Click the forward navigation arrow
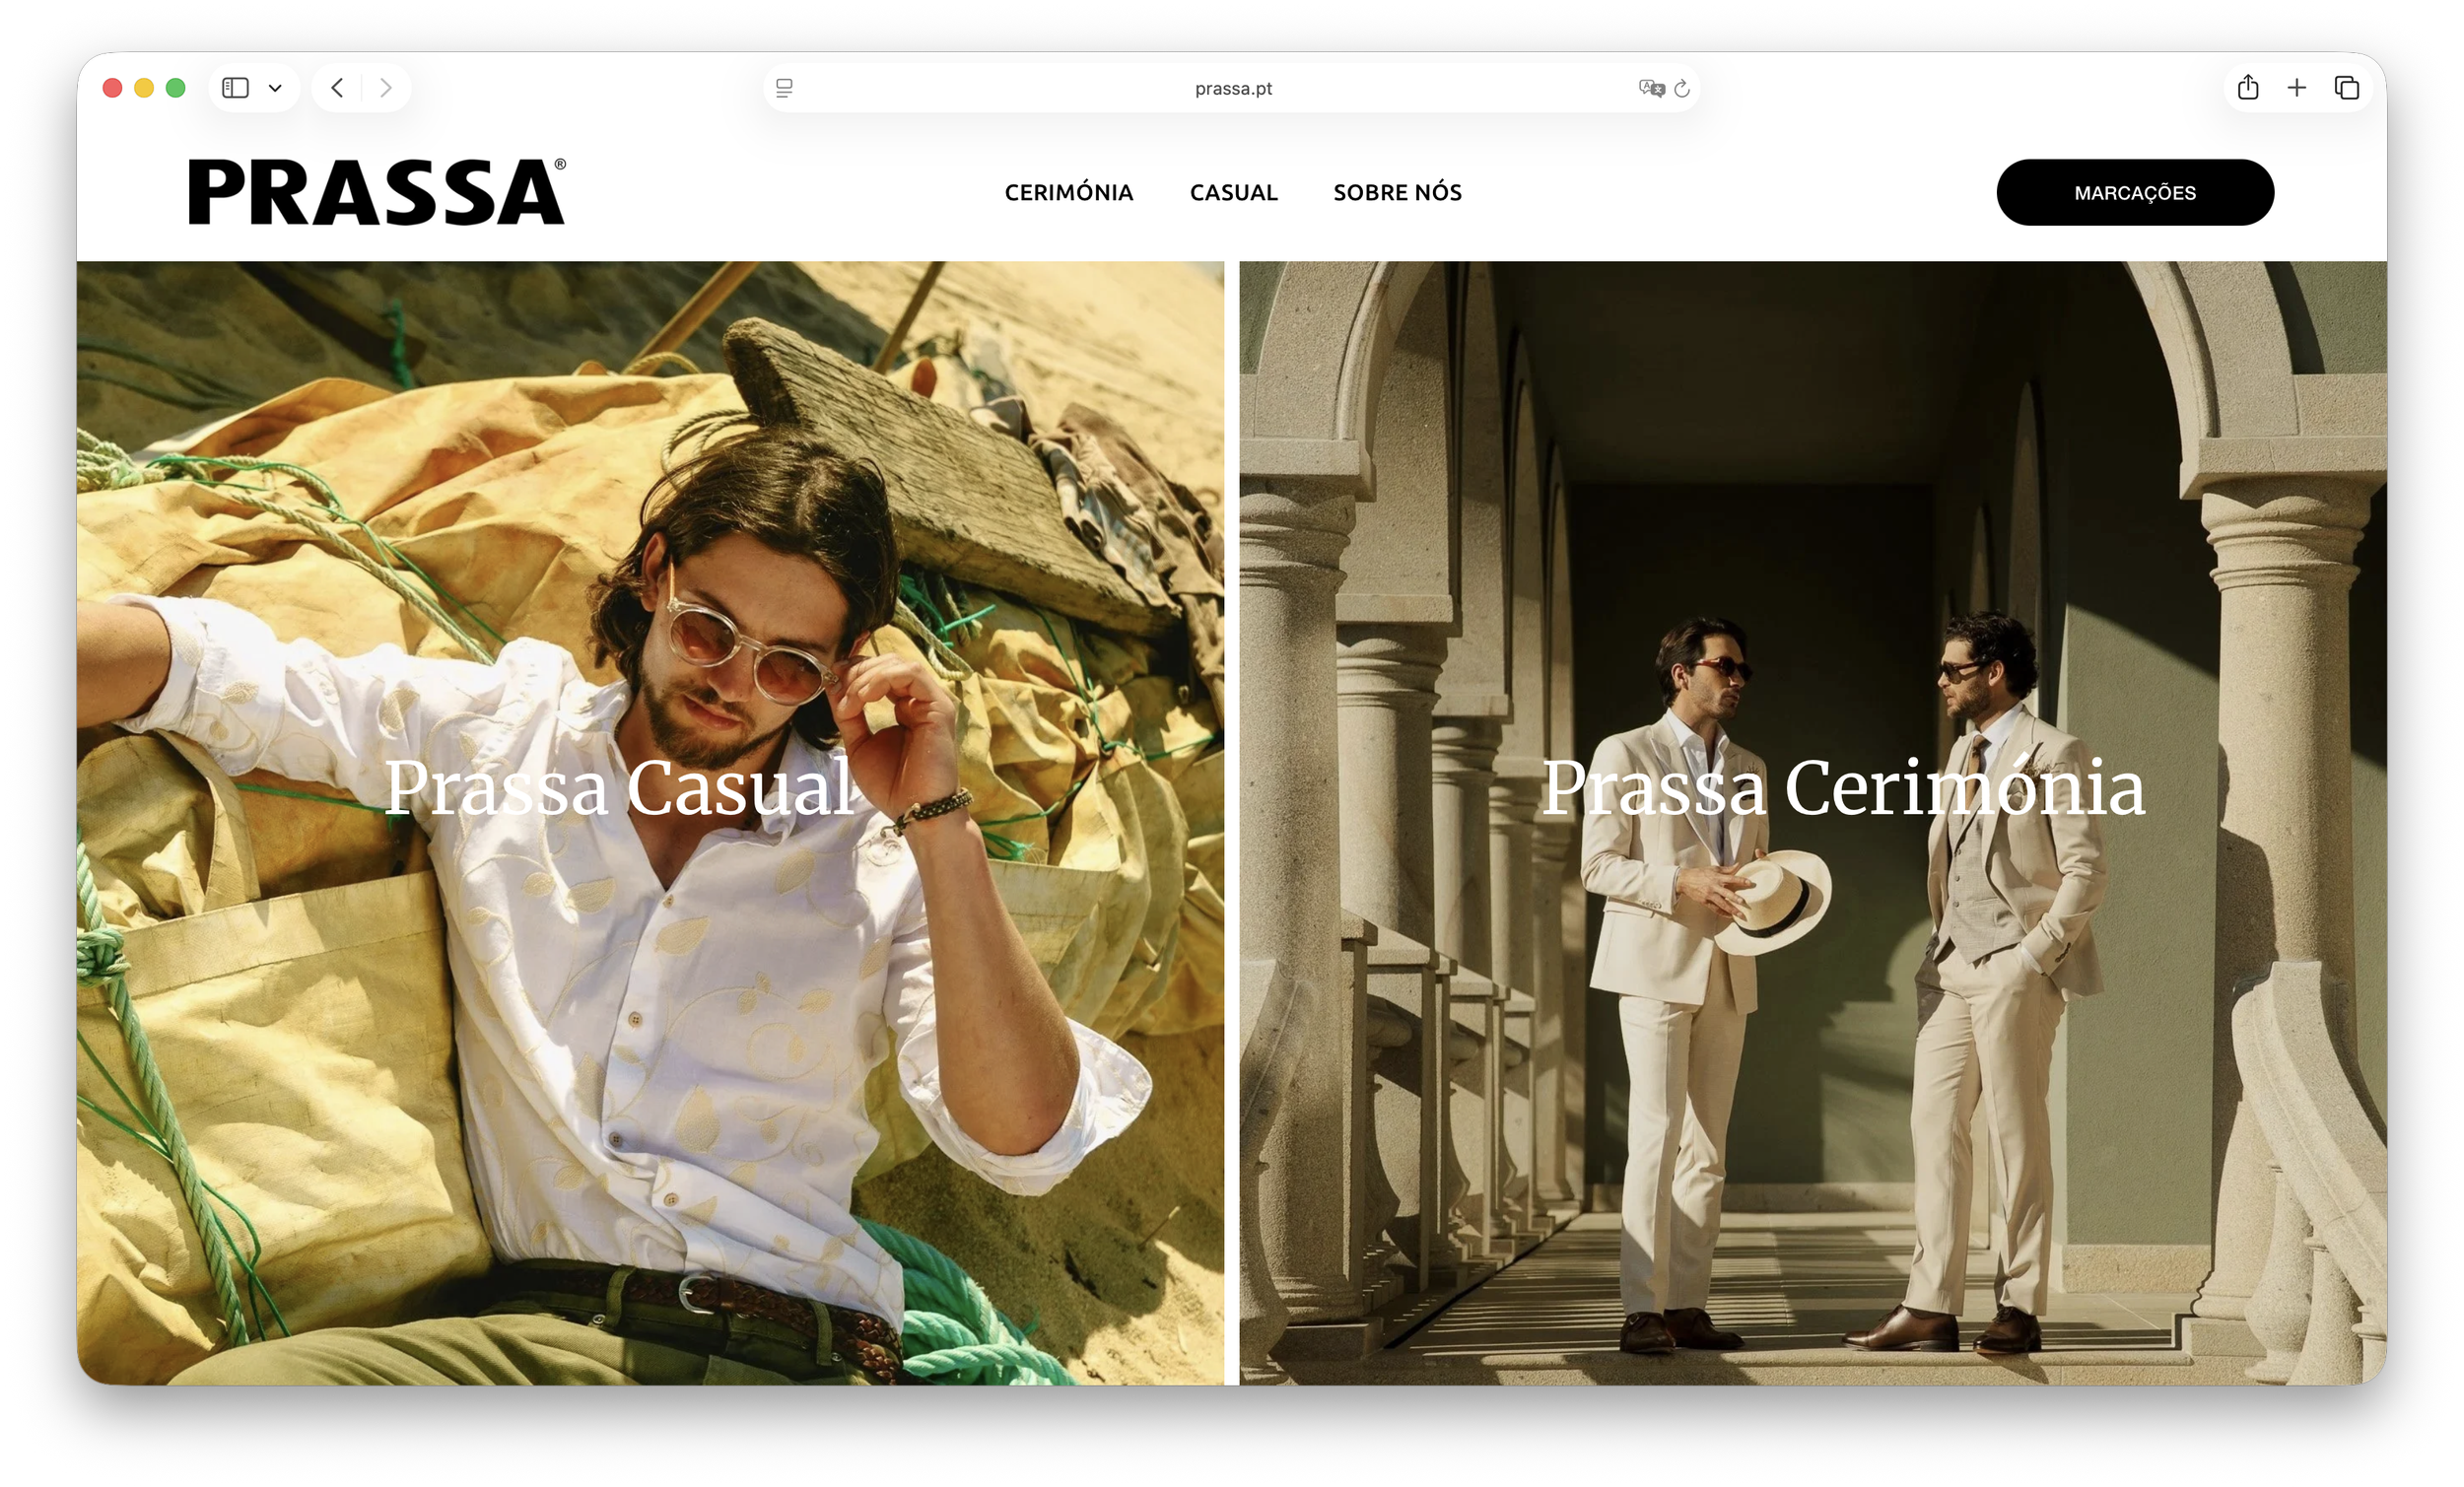2464x1487 pixels. pos(385,88)
